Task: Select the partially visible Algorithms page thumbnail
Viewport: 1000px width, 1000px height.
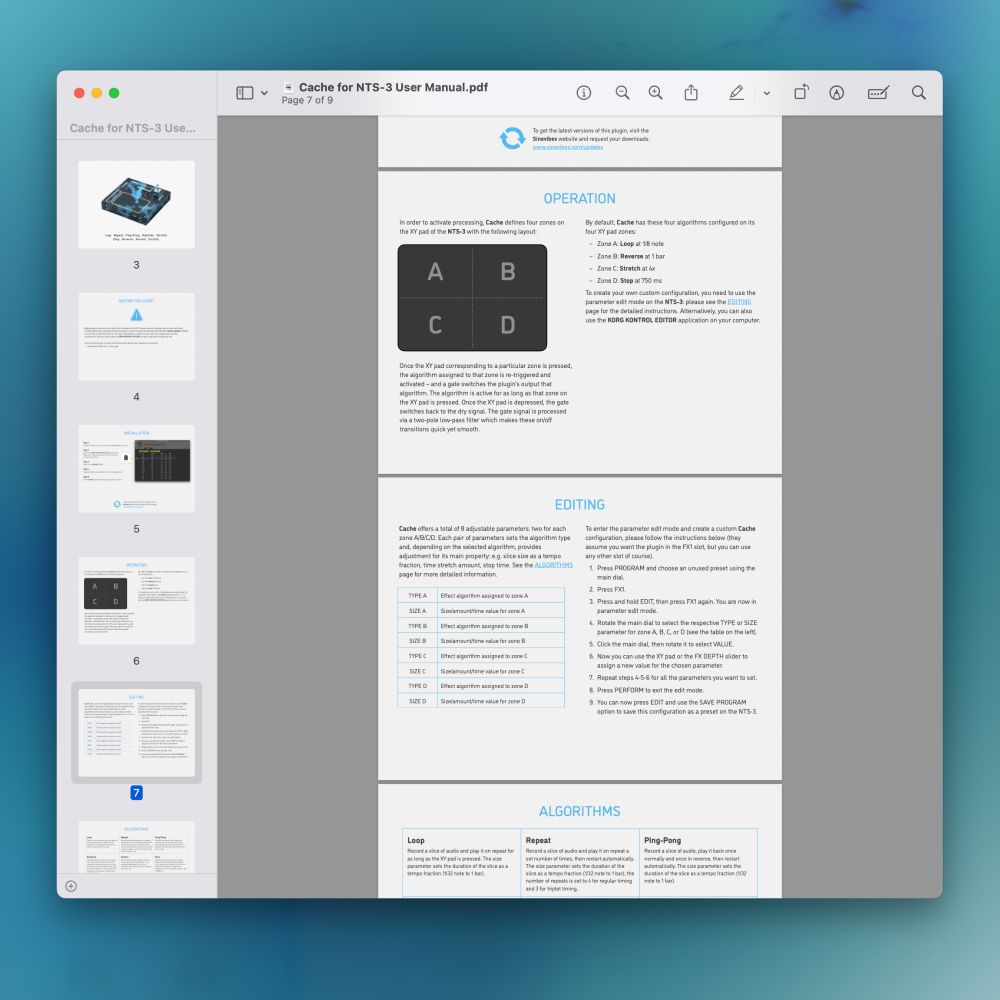Action: (136, 847)
